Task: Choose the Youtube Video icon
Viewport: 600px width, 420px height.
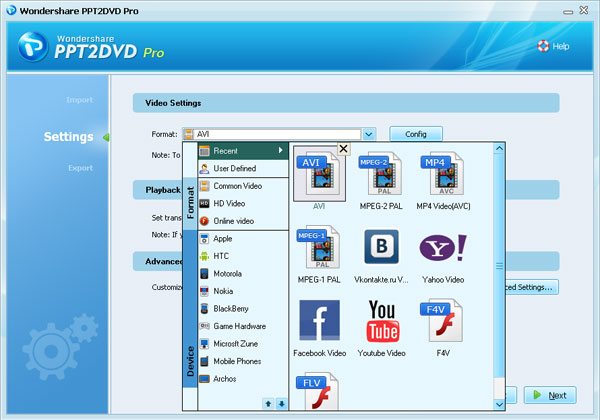Action: coord(382,321)
